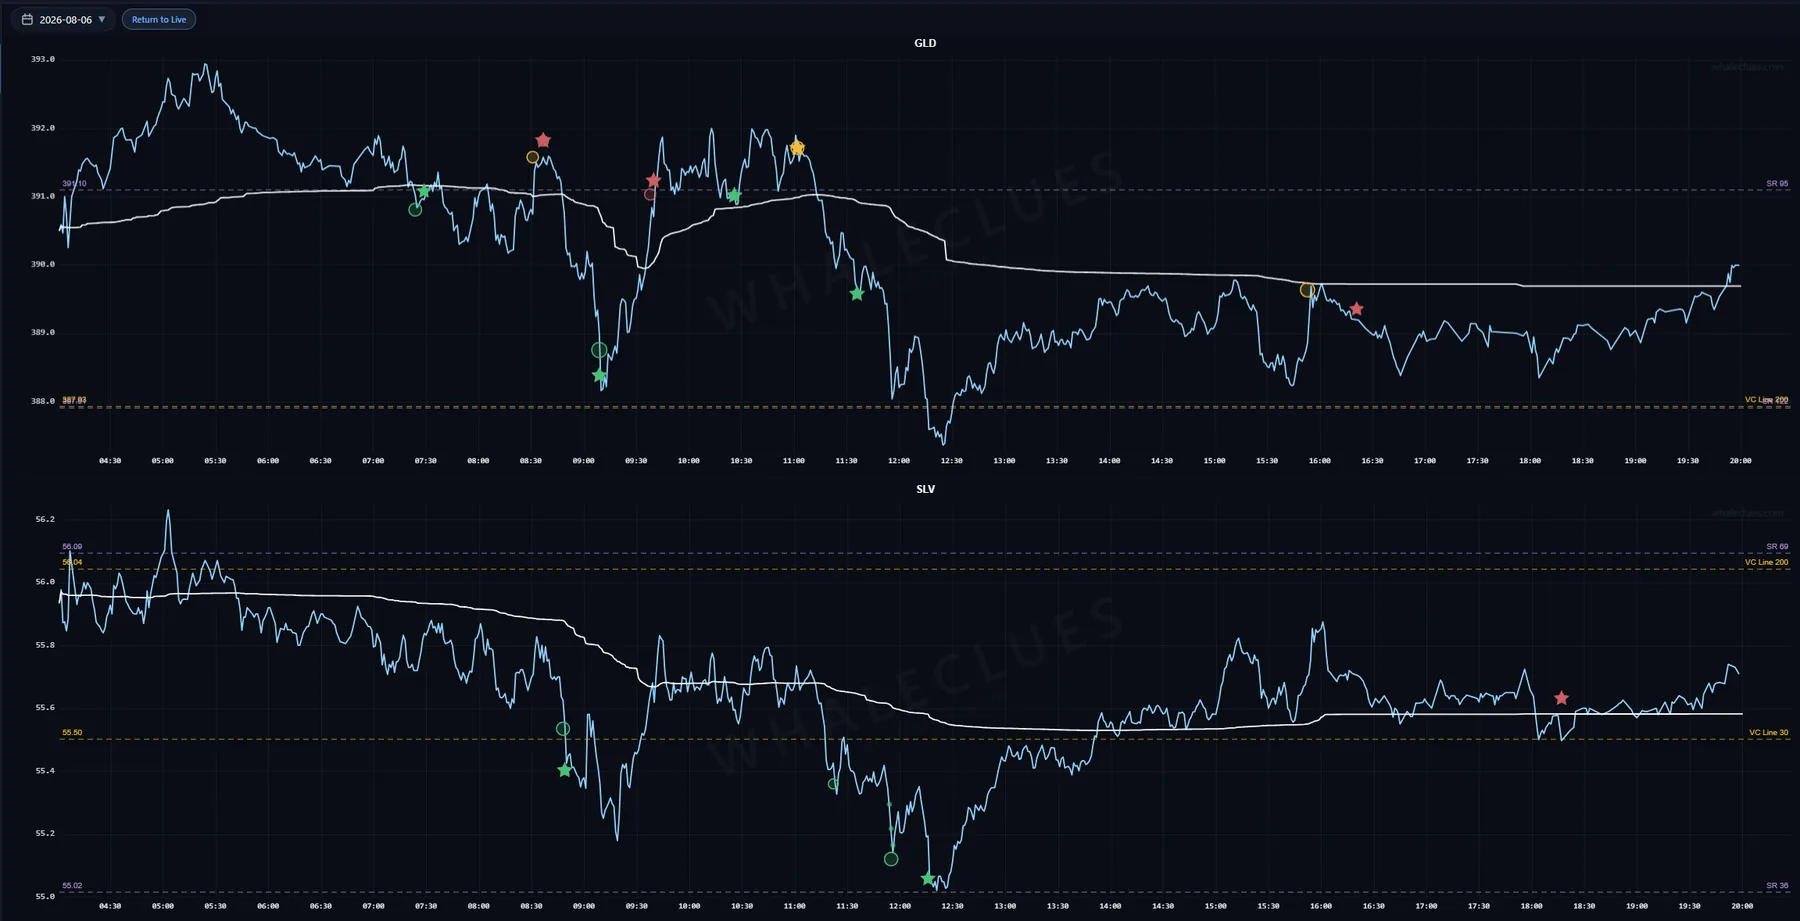The width and height of the screenshot is (1800, 921).
Task: Click the VC Line 30 label on SLV
Action: coord(1768,733)
